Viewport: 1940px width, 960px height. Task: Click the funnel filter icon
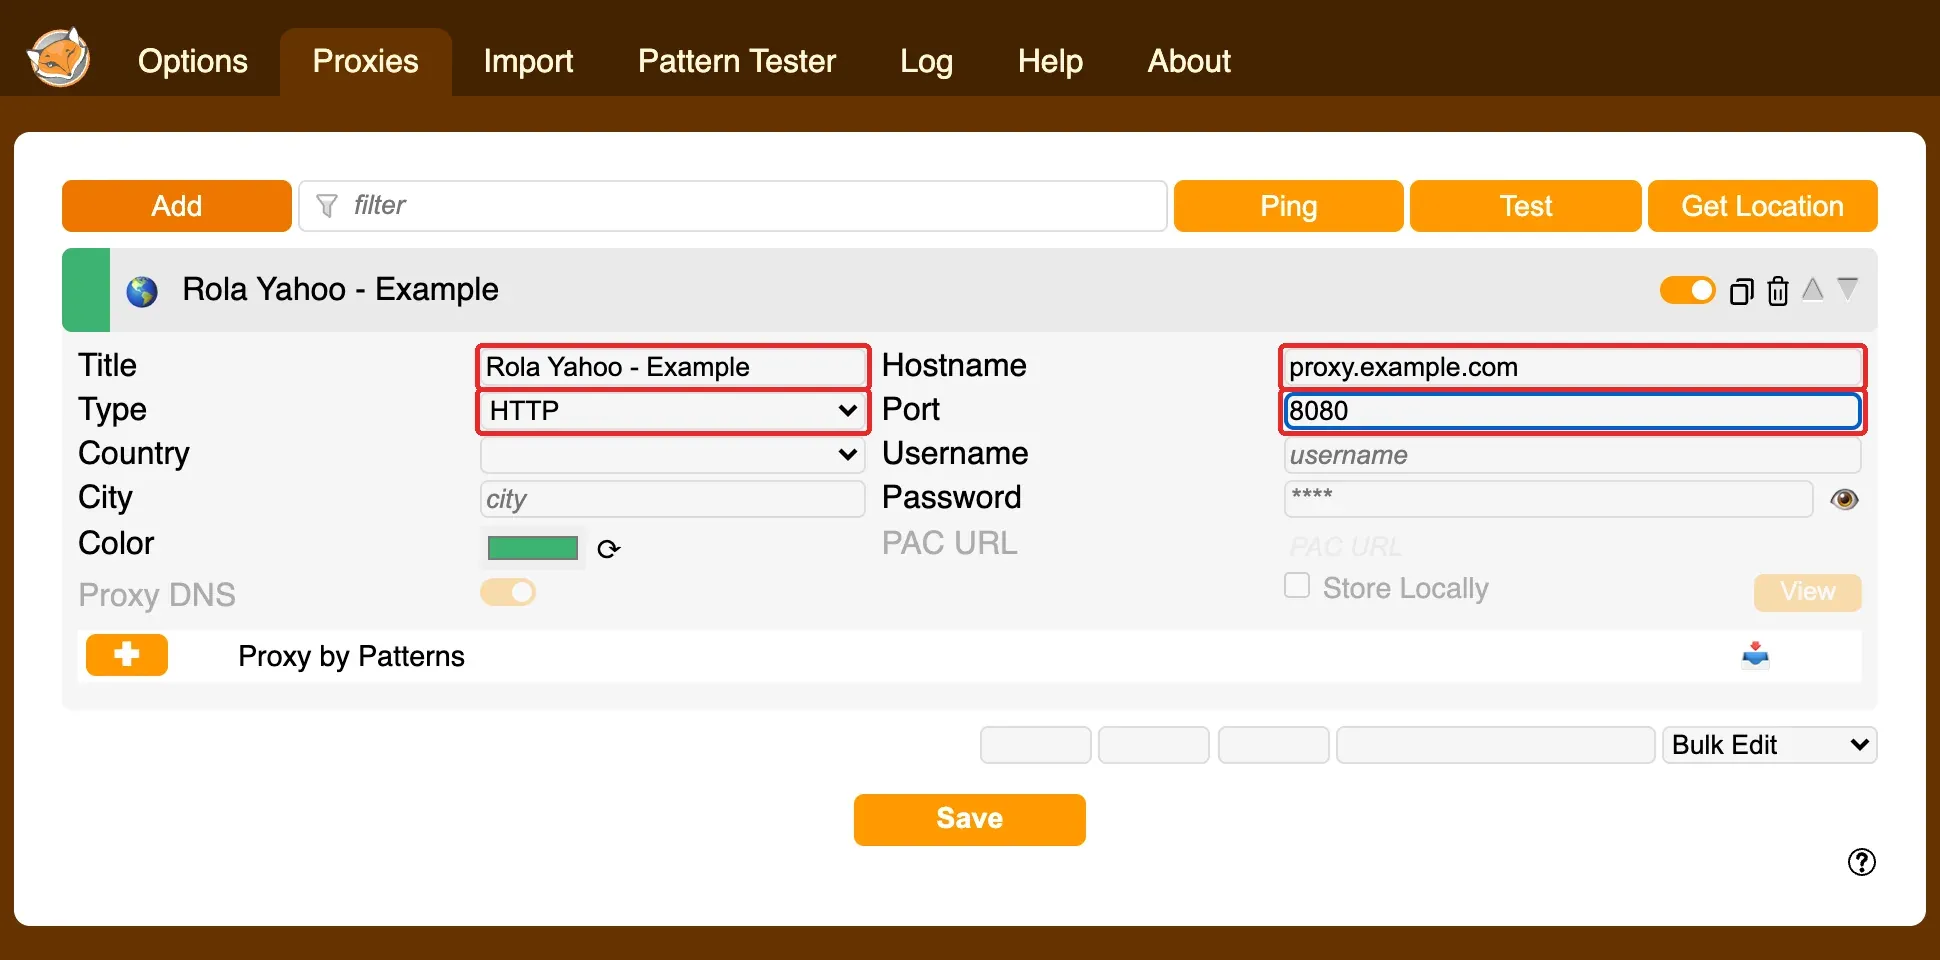(326, 206)
